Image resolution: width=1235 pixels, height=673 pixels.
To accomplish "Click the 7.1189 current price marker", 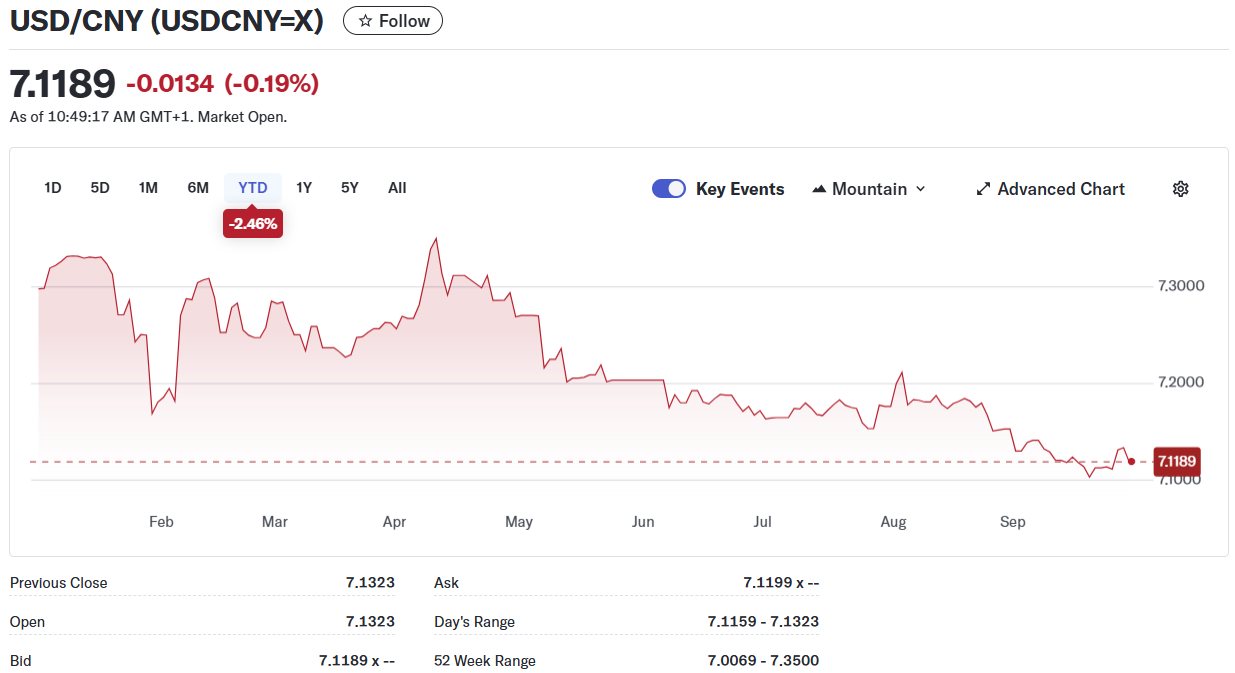I will (1176, 462).
